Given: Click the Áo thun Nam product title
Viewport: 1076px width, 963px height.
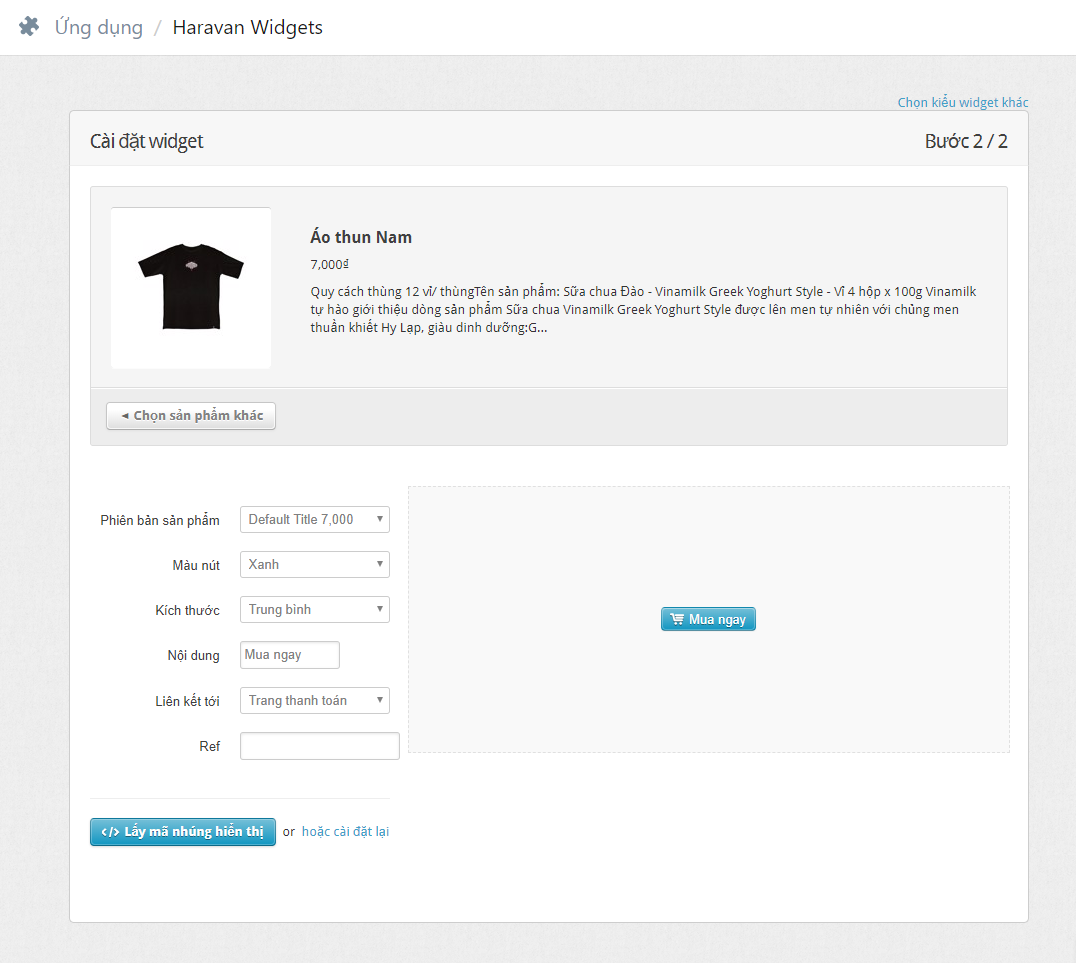Looking at the screenshot, I should tap(361, 237).
